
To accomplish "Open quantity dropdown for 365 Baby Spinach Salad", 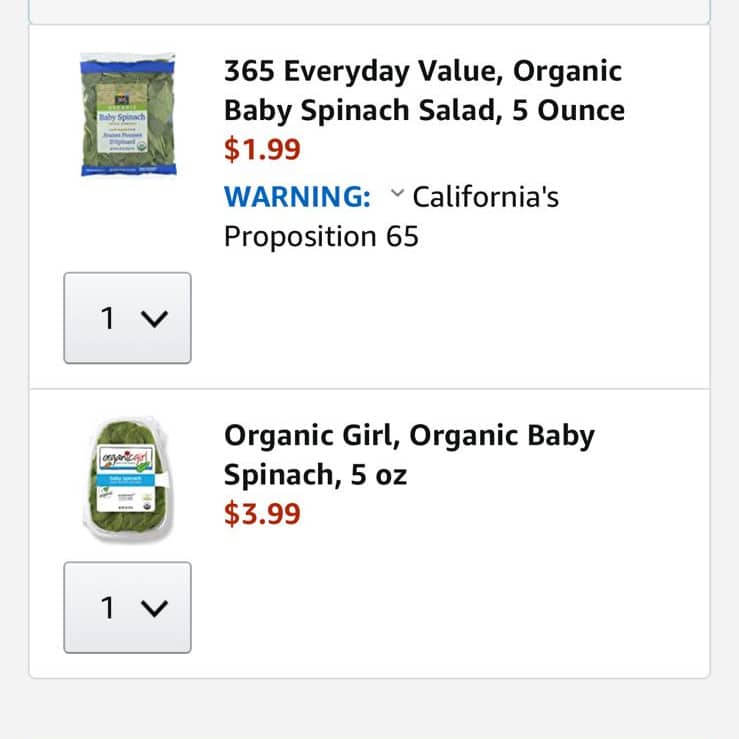I will pos(127,318).
